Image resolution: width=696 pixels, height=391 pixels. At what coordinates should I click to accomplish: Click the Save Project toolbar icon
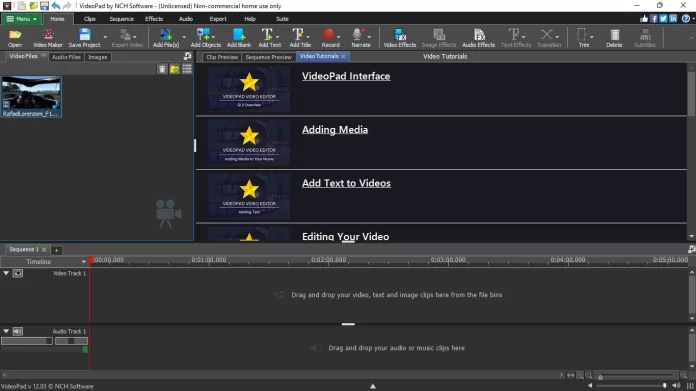pos(84,37)
